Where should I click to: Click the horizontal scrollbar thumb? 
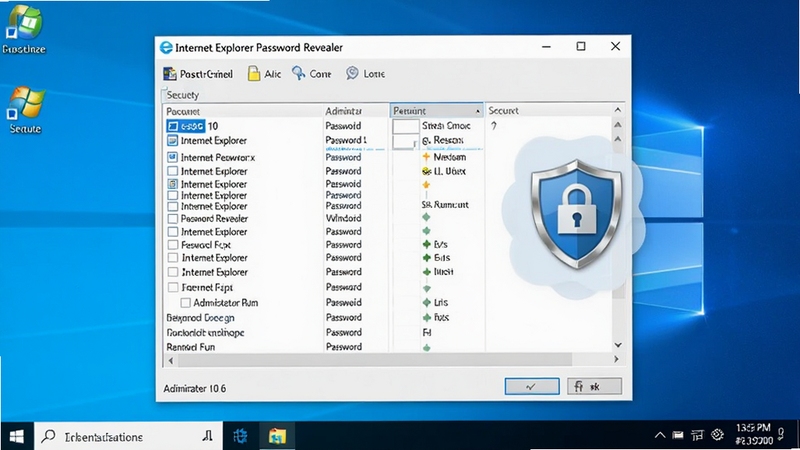[x=375, y=360]
